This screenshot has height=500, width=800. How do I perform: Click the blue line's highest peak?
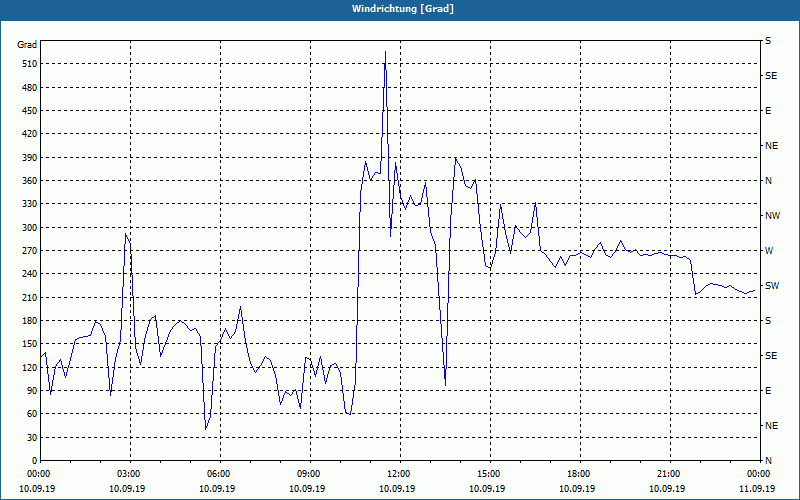[385, 52]
